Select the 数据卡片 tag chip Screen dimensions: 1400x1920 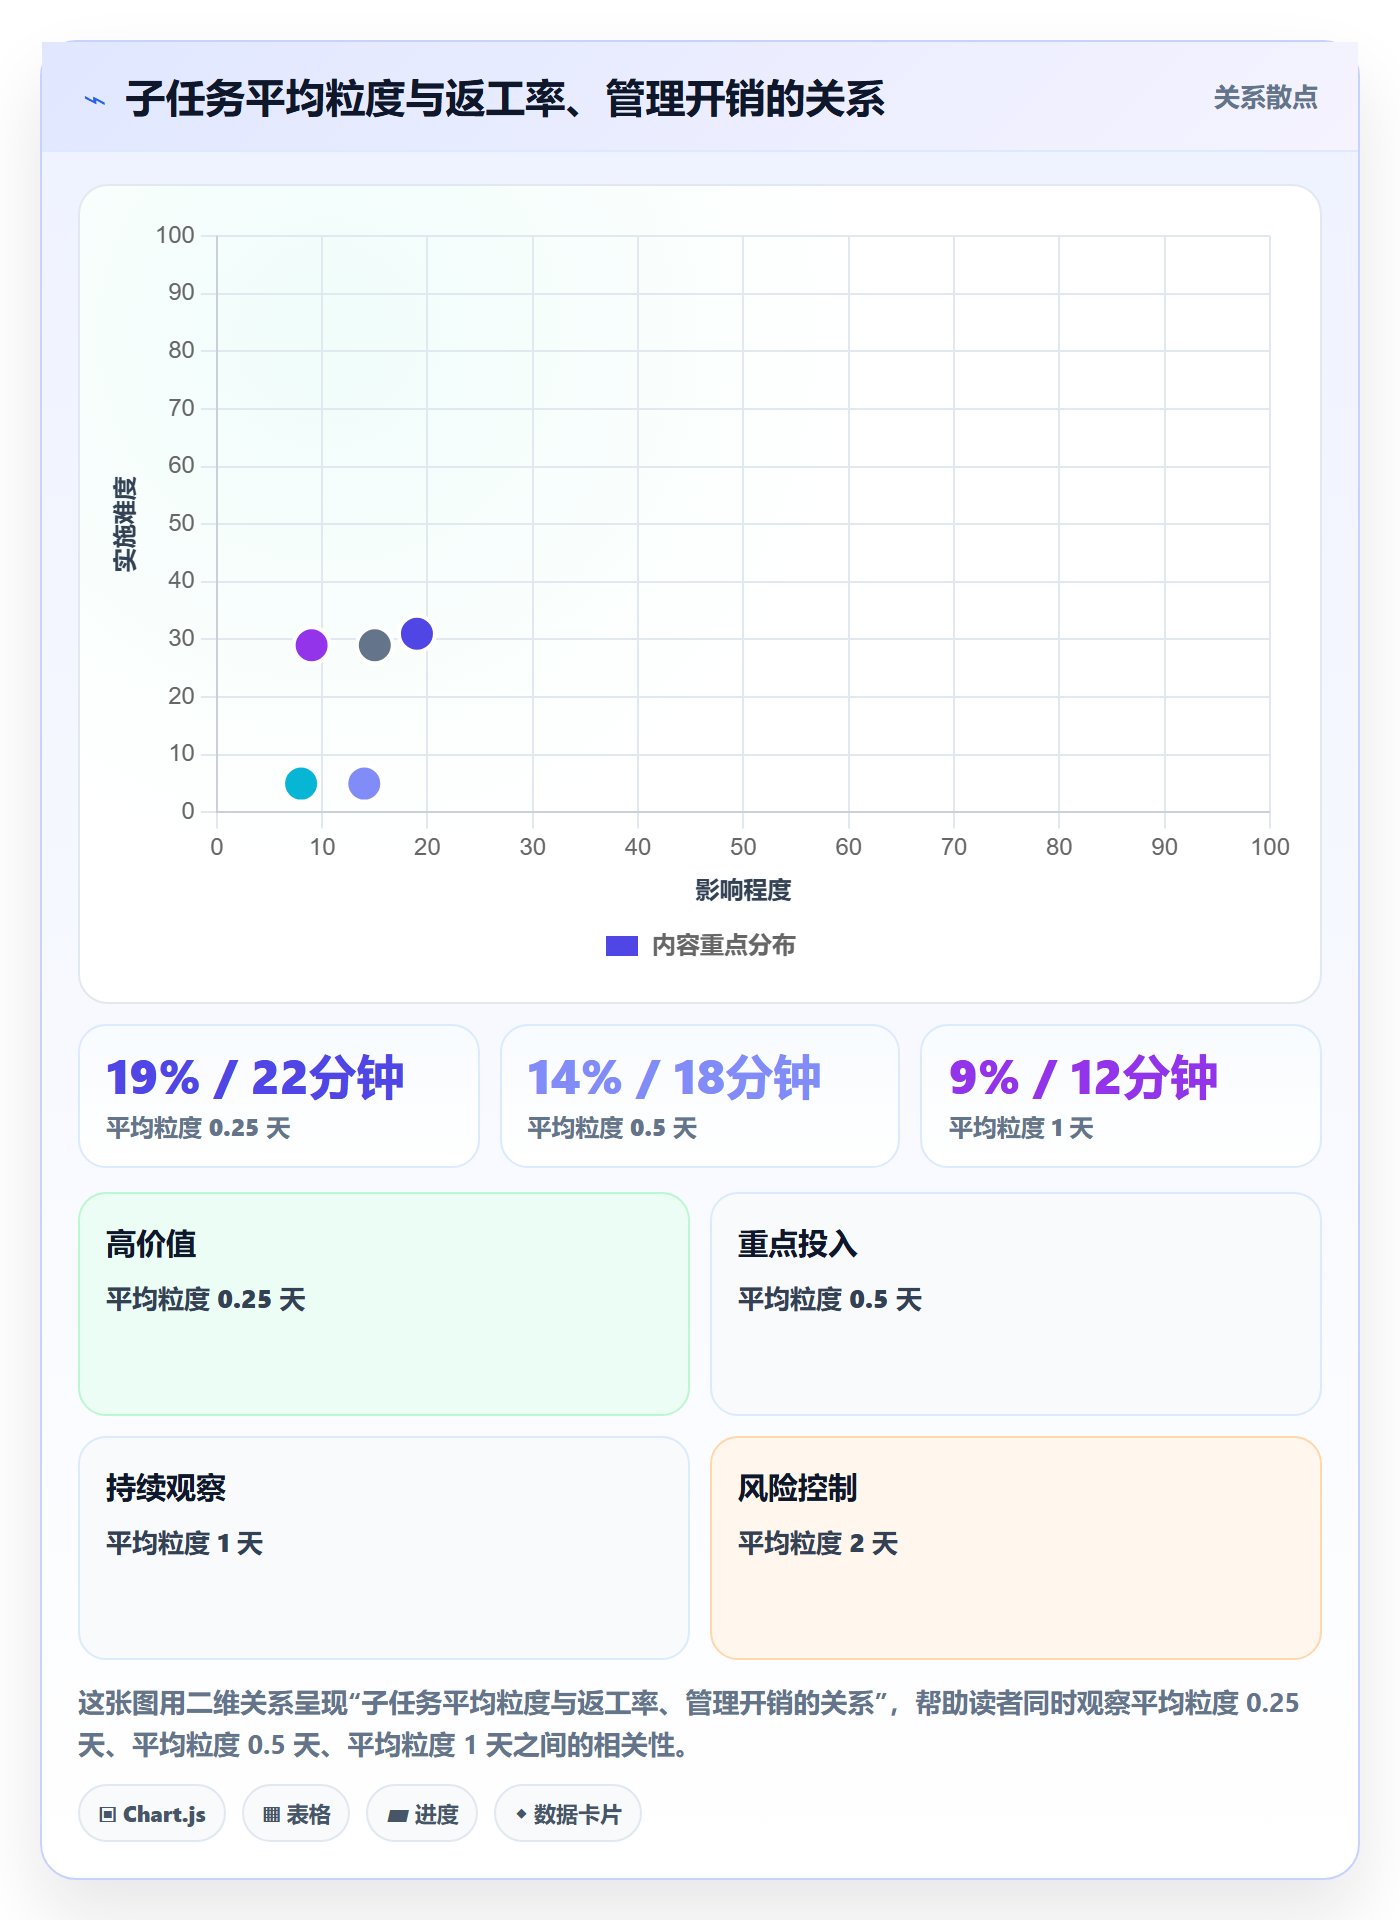pos(568,1813)
